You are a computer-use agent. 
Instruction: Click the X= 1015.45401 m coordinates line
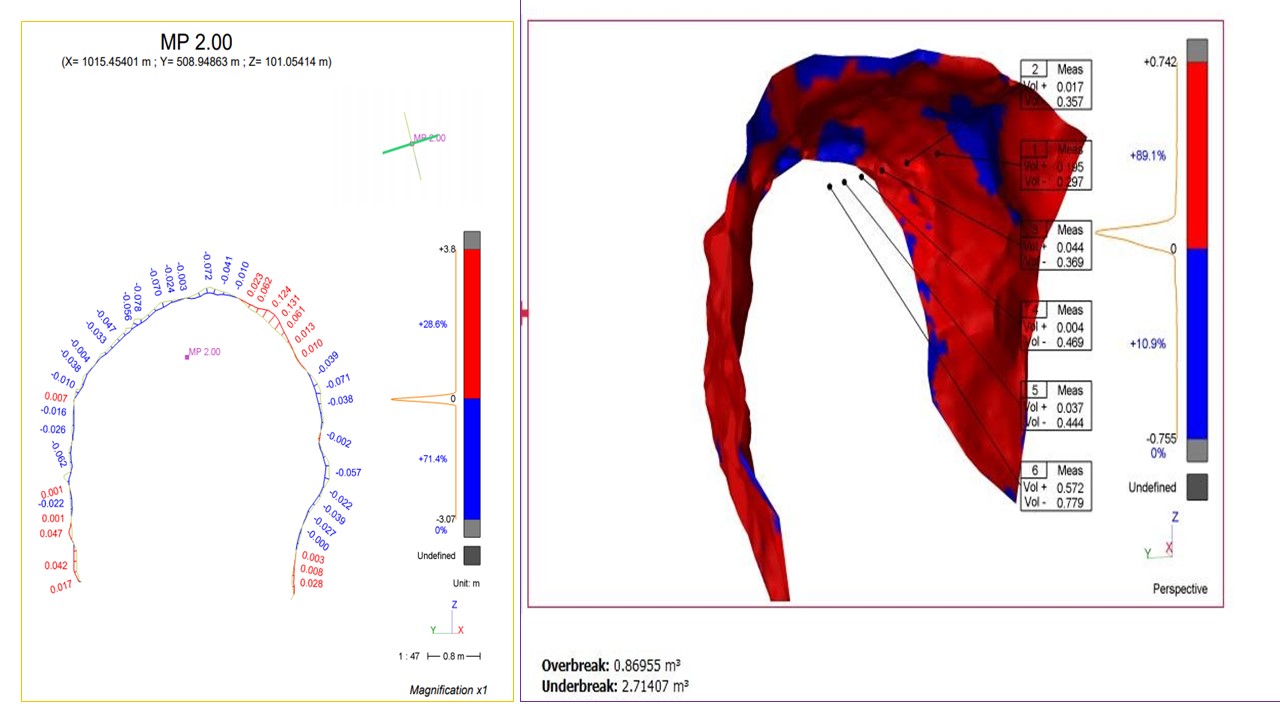(x=196, y=62)
